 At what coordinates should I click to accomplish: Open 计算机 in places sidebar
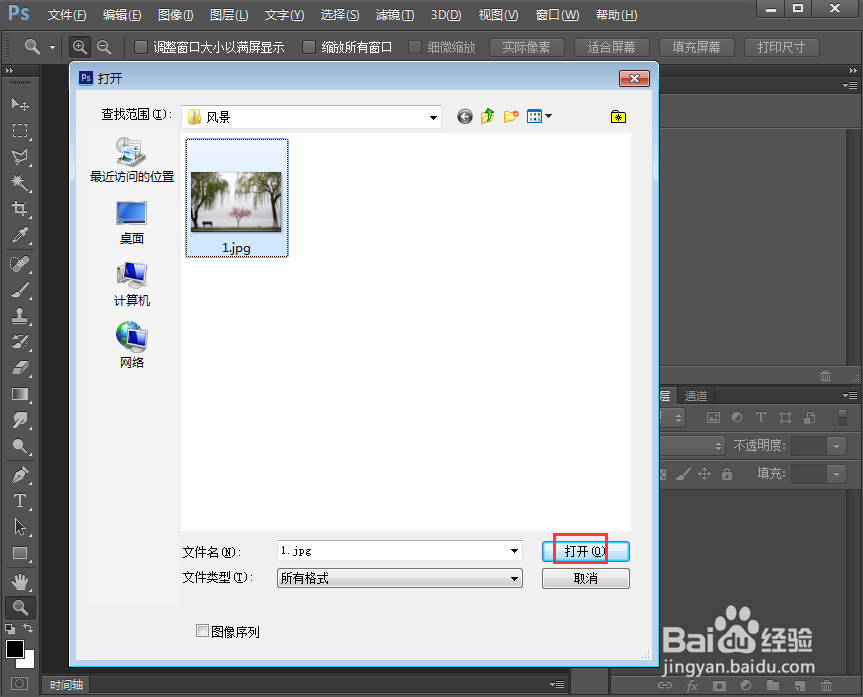[132, 284]
